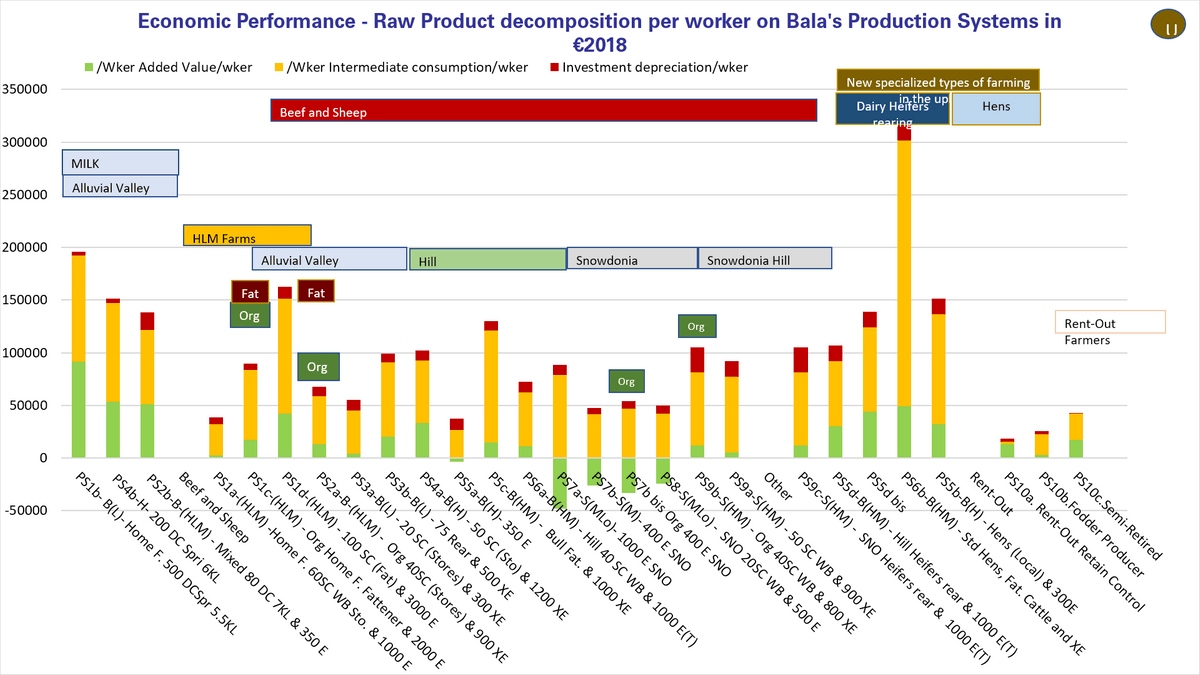This screenshot has height=675, width=1200.
Task: Click the tall orange segment of the PS6b bar
Action: pos(904,273)
